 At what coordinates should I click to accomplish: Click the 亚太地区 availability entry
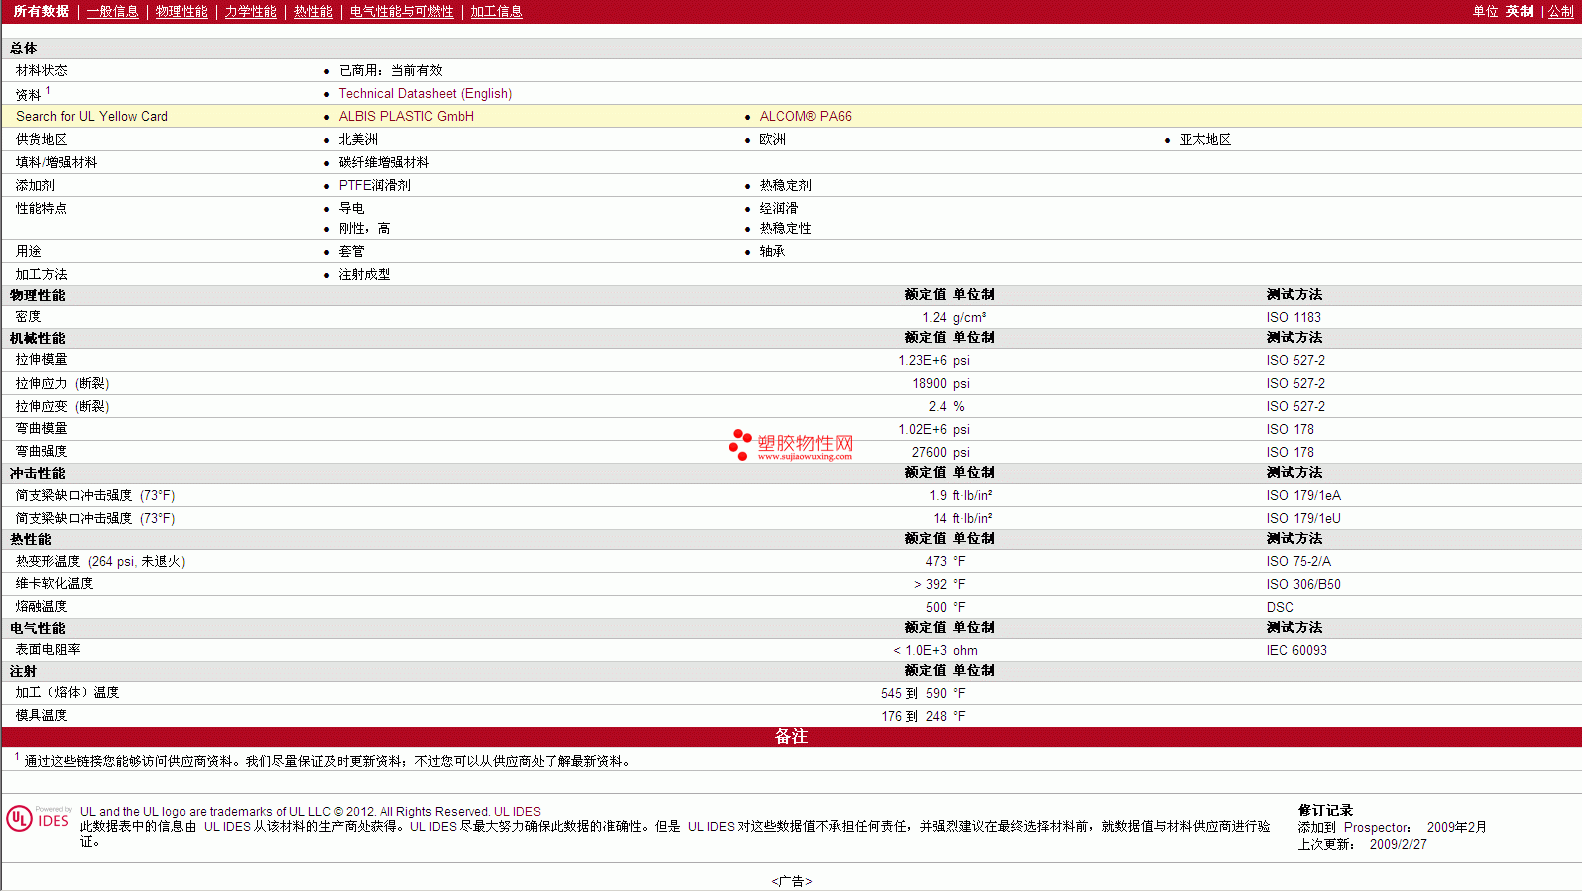coord(1205,139)
